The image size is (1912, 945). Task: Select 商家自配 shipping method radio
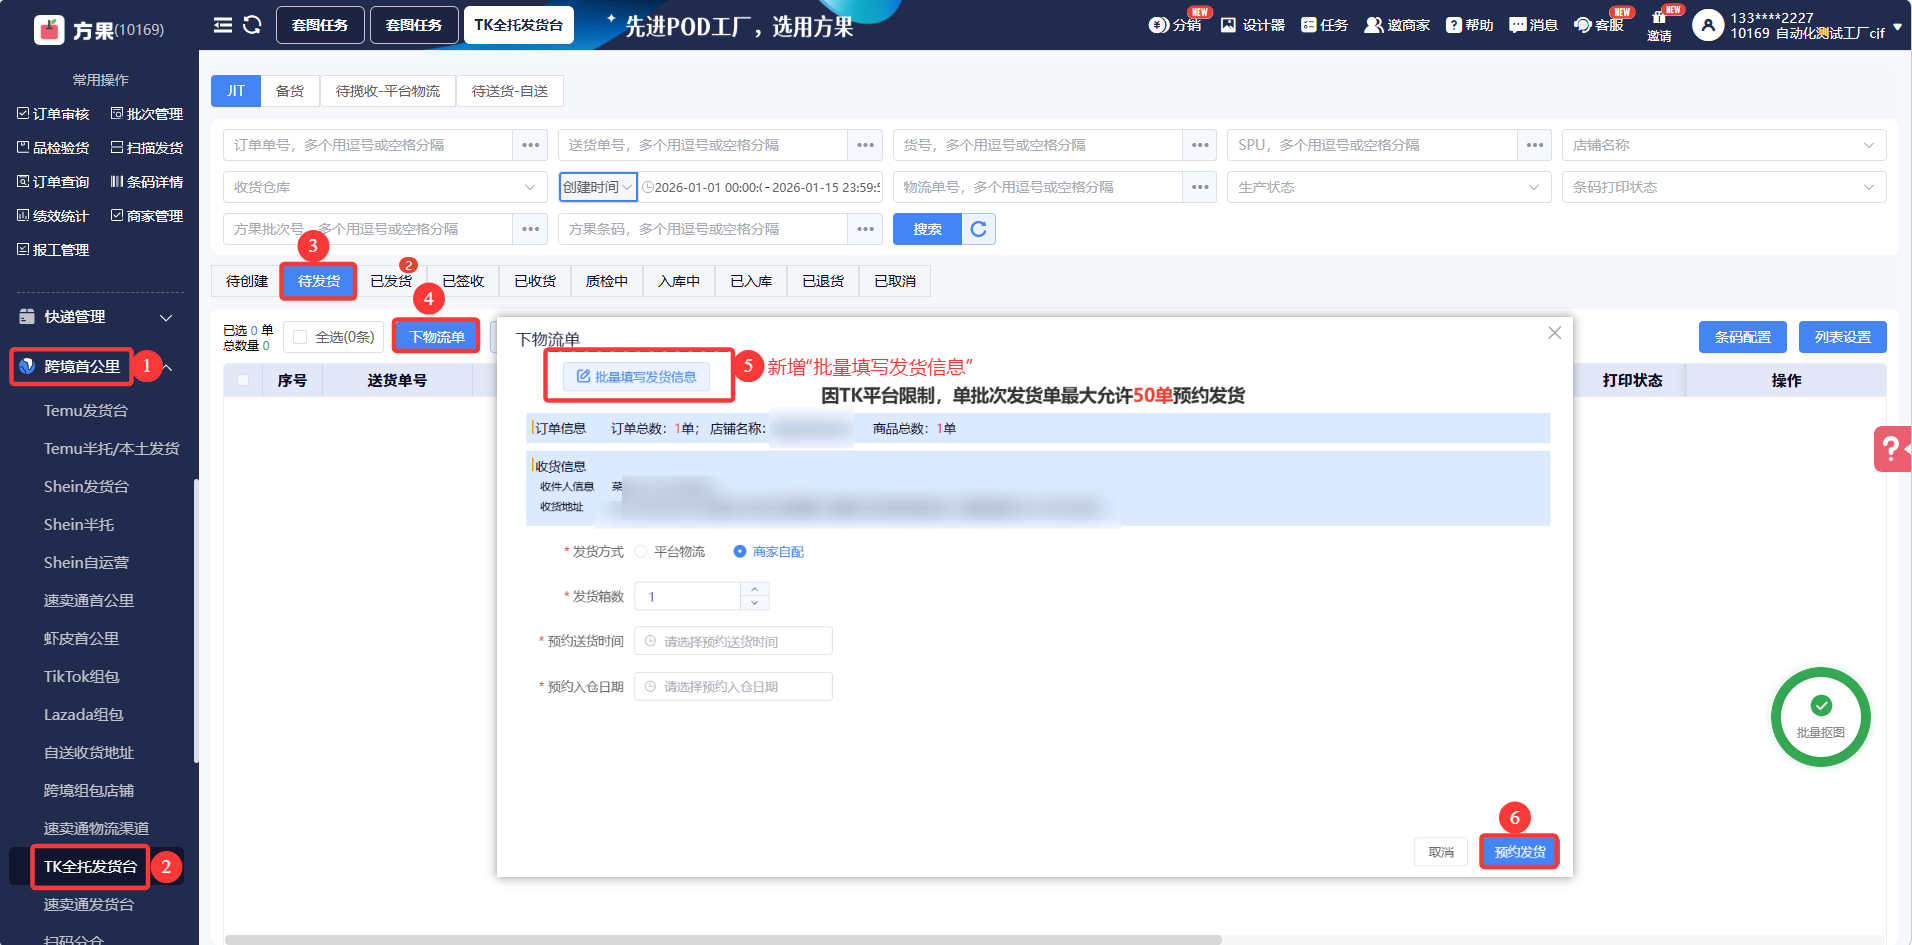740,552
